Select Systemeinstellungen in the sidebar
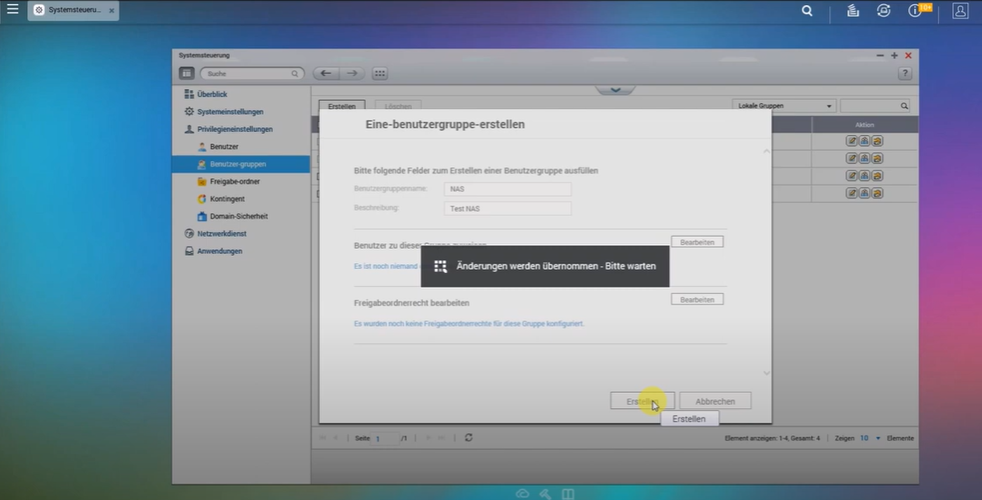Screen dimensions: 982x500 click(230, 112)
